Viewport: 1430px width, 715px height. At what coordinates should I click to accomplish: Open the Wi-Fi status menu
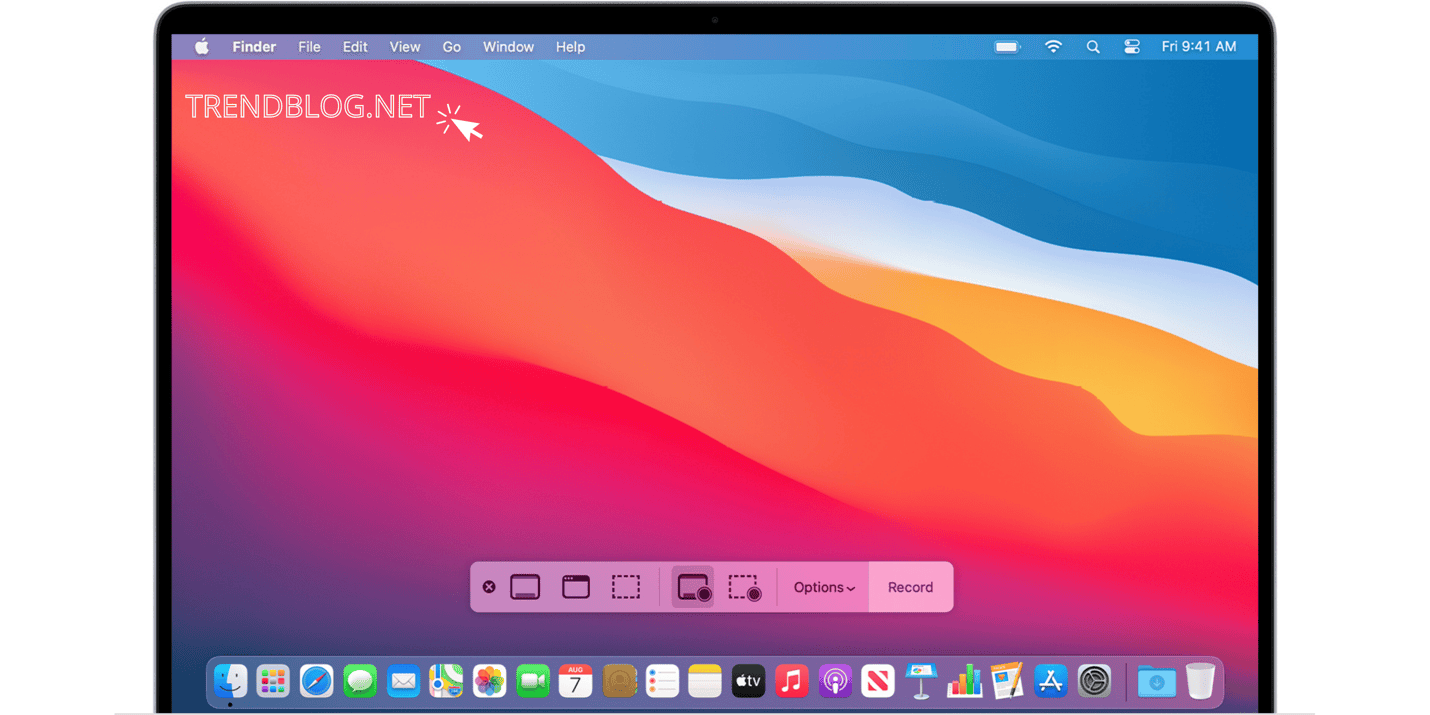pyautogui.click(x=1053, y=46)
